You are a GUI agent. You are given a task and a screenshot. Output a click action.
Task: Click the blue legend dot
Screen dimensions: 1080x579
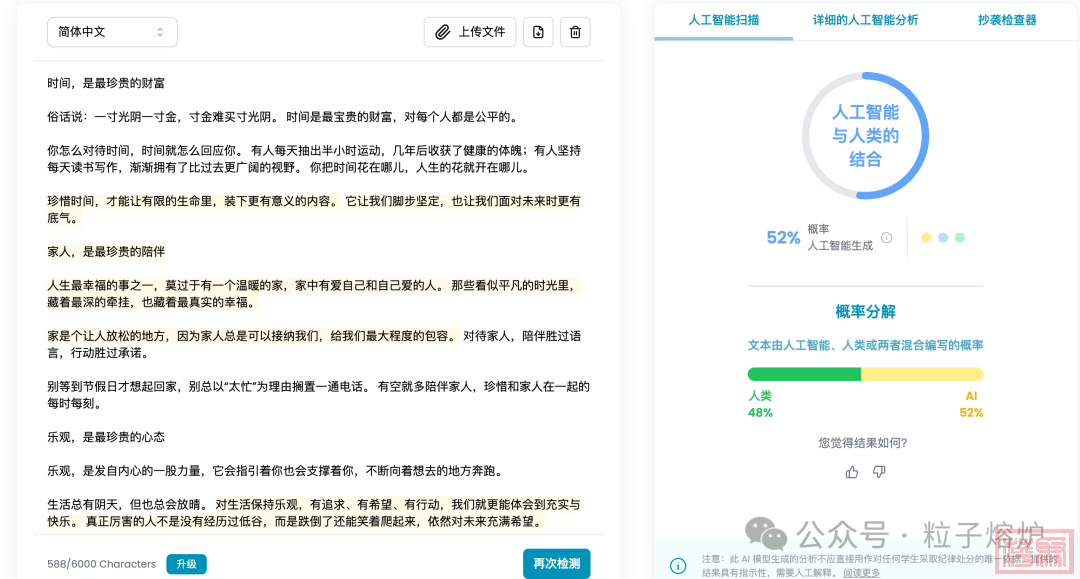943,238
